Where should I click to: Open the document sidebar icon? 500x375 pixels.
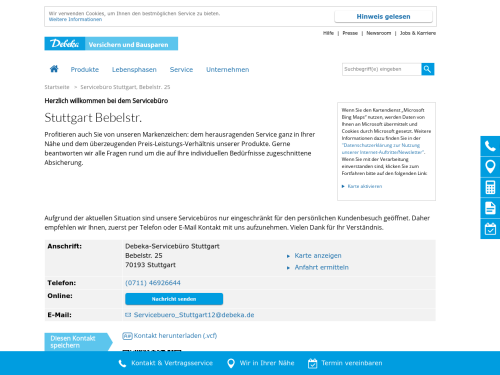click(x=490, y=208)
